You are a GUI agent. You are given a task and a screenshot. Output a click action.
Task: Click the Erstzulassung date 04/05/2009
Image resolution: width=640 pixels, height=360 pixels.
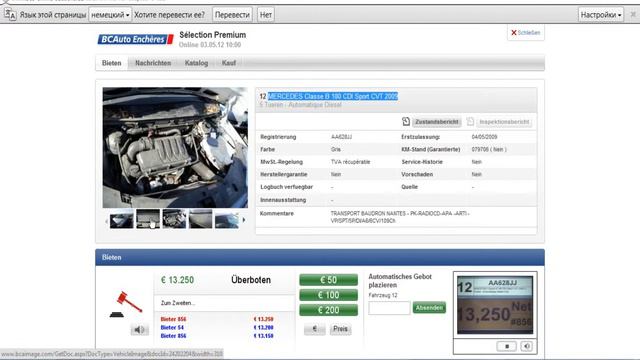484,137
